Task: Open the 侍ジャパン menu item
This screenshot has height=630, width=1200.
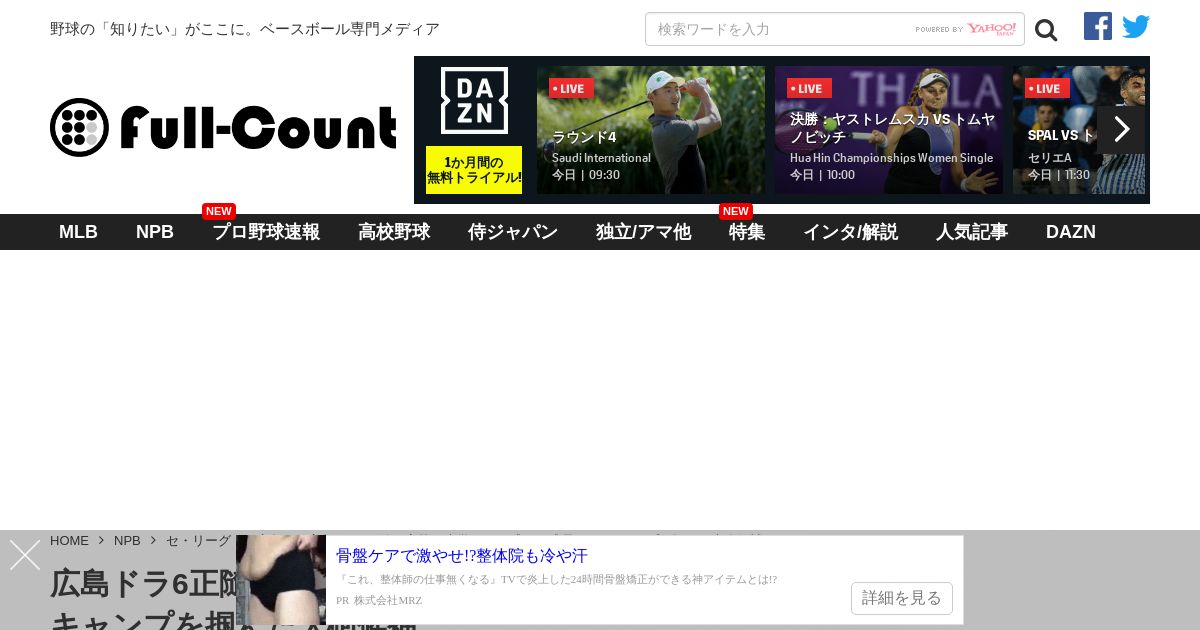Action: (513, 232)
